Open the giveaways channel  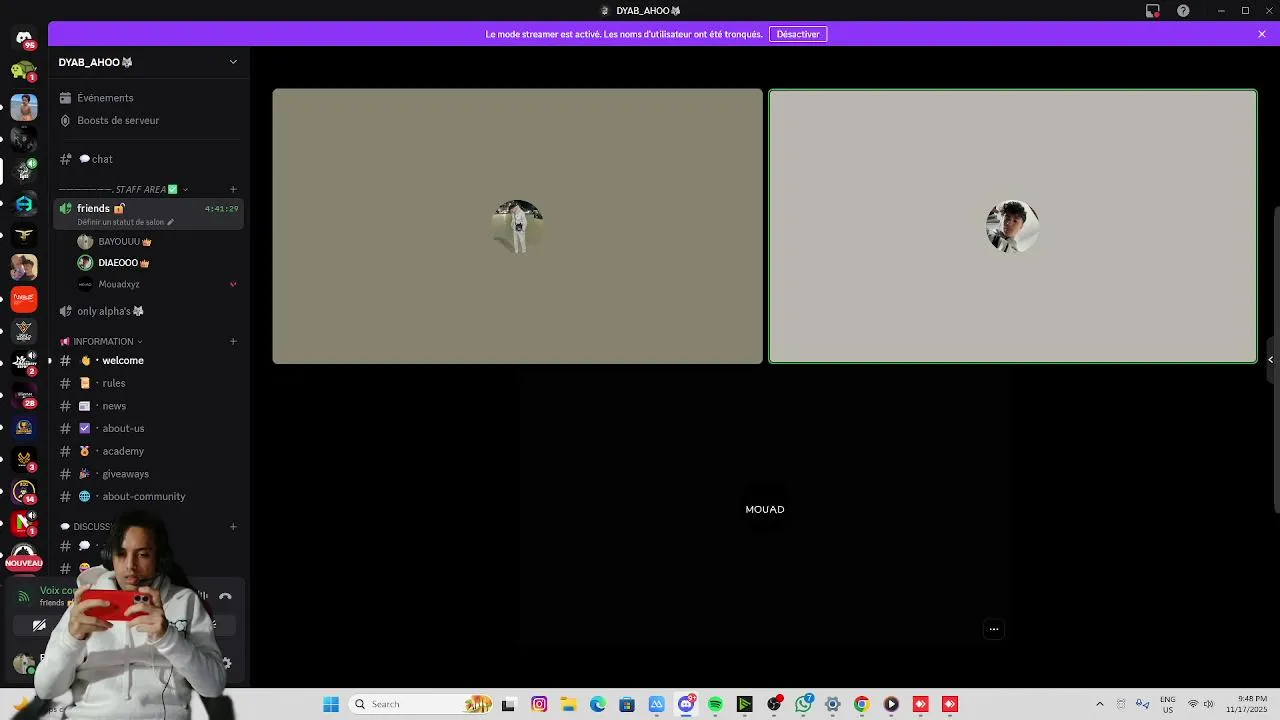(148, 474)
